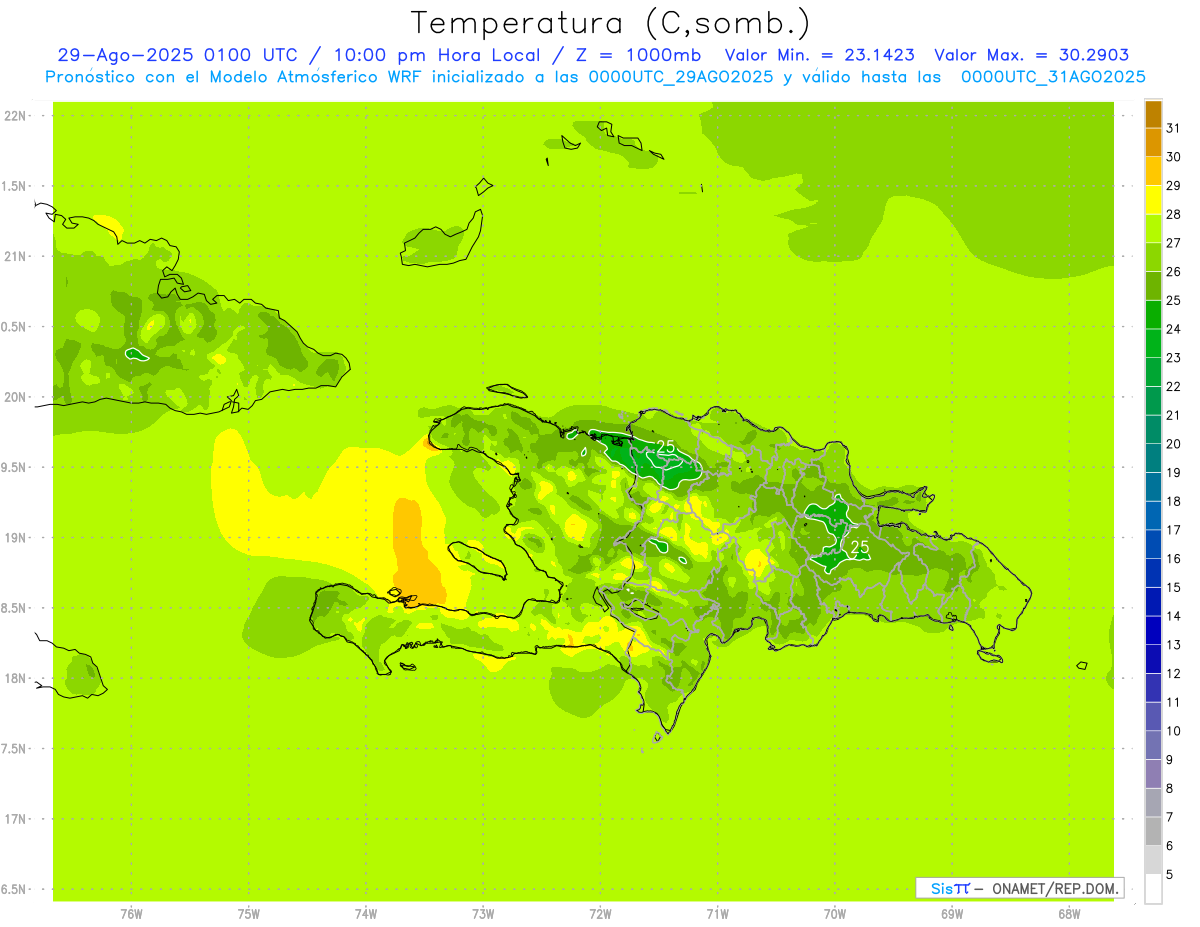This screenshot has height=927, width=1200.
Task: Click the blue legend swatch between 15 and 16
Action: click(1153, 573)
